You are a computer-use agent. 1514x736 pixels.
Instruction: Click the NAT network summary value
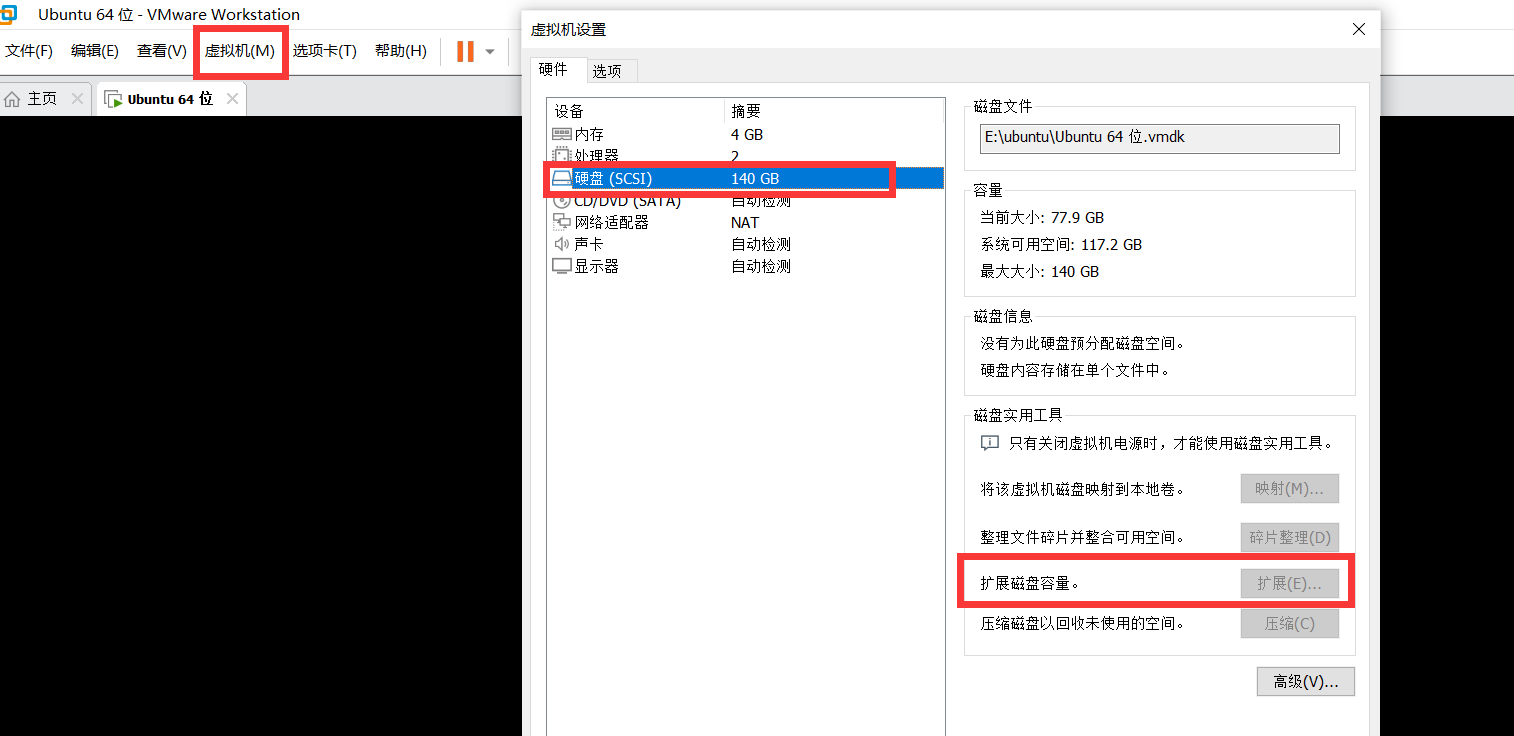click(x=745, y=222)
